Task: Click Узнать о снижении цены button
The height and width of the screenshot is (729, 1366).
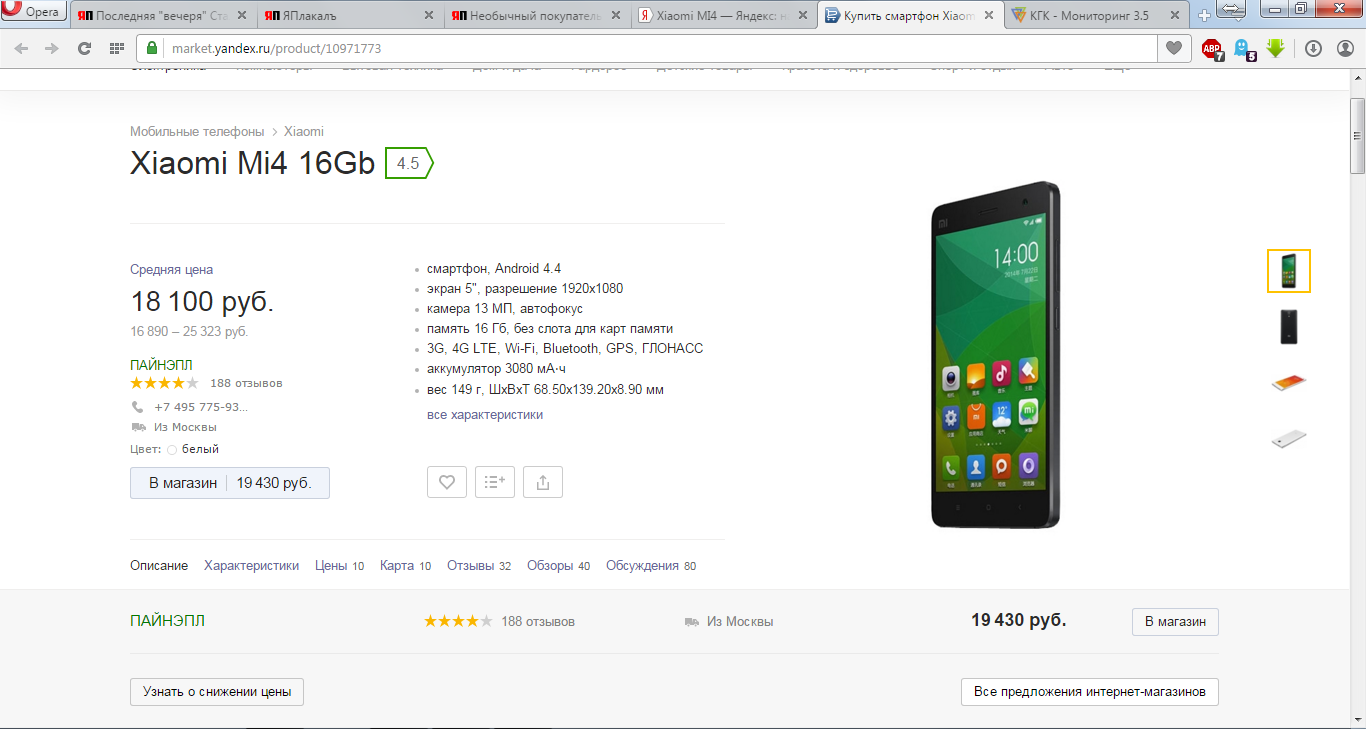Action: (x=217, y=692)
